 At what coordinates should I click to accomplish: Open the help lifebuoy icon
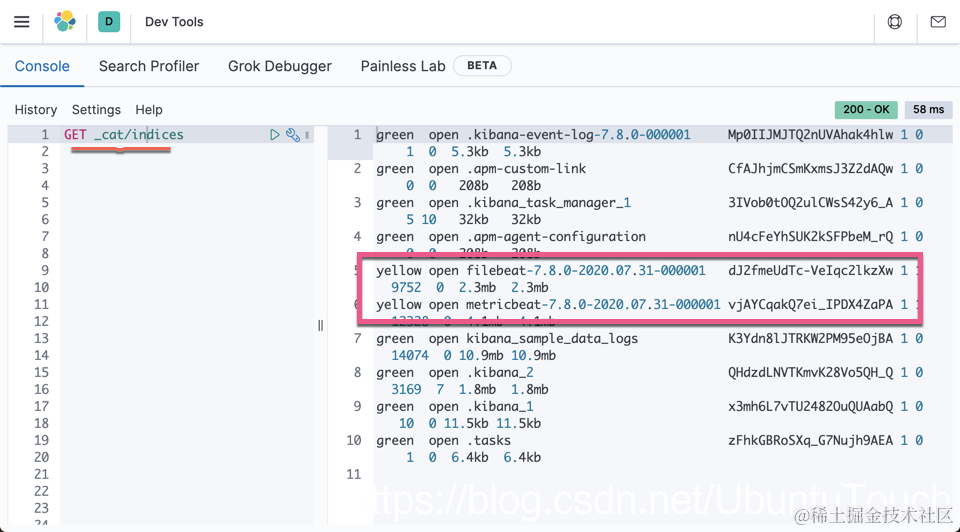(x=894, y=22)
